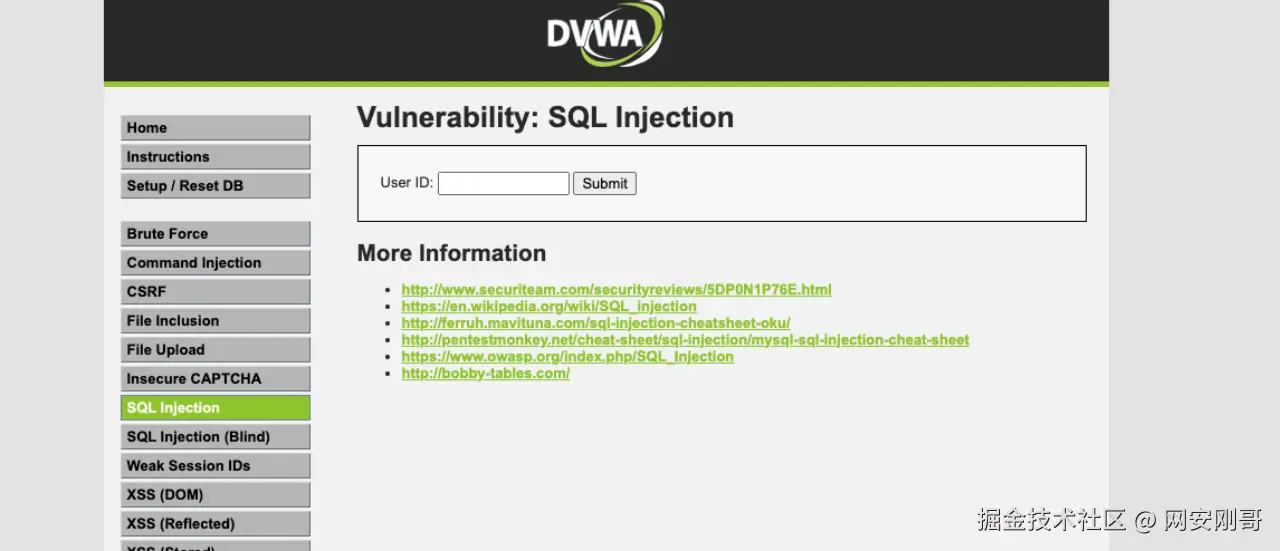Click the Submit button
1280x551 pixels.
pyautogui.click(x=605, y=183)
